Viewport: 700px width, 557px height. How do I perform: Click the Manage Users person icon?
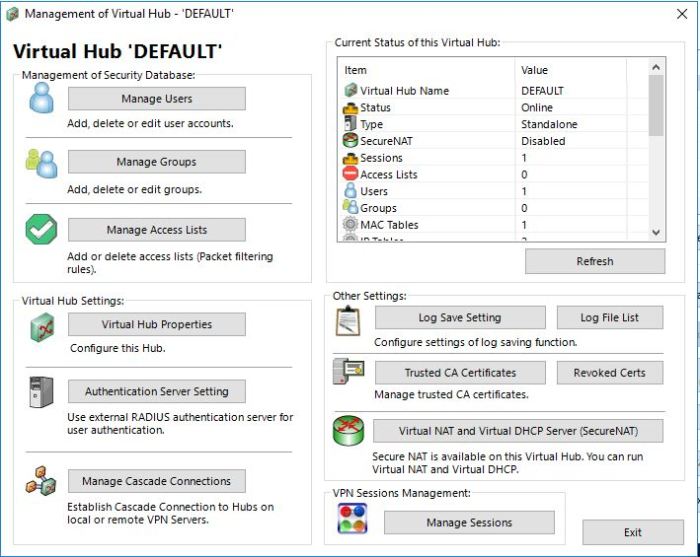41,98
